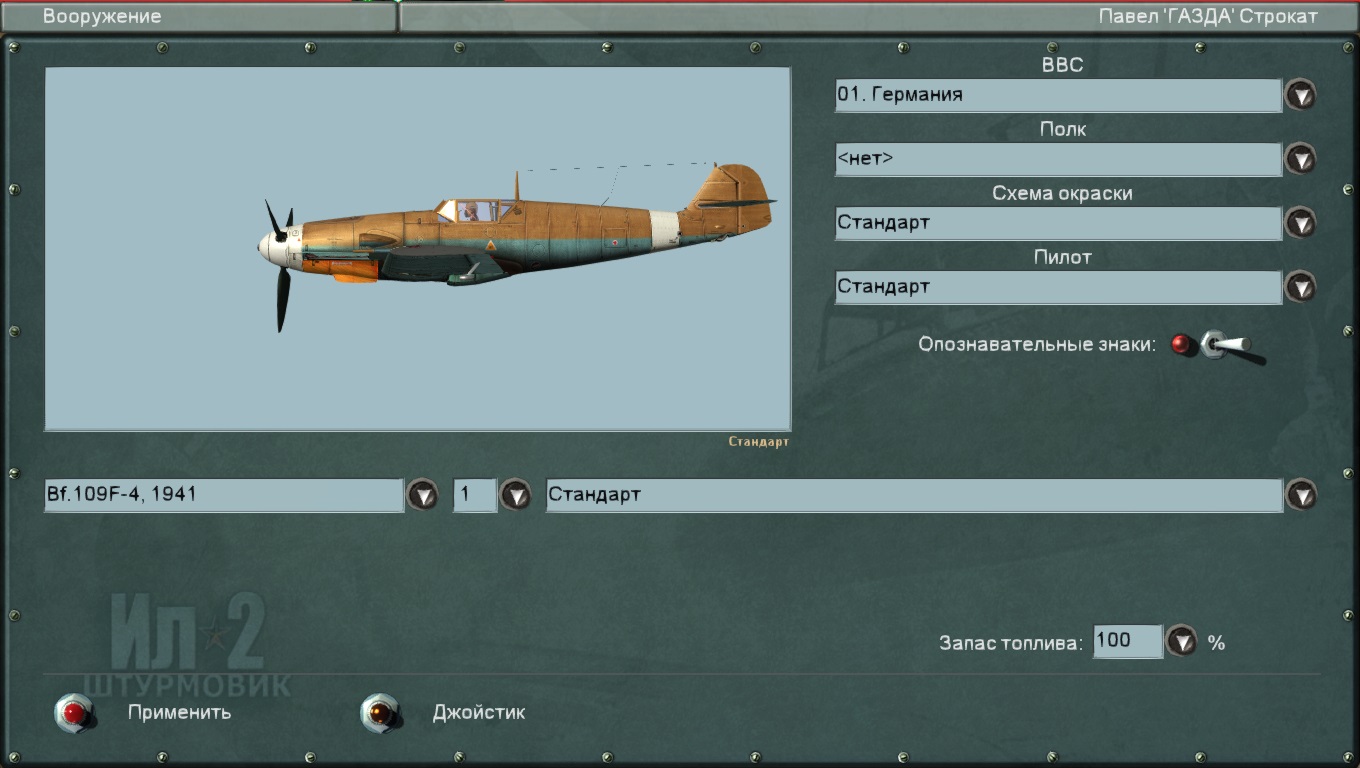Click the aircraft number field showing 1
1360x768 pixels.
coord(475,495)
